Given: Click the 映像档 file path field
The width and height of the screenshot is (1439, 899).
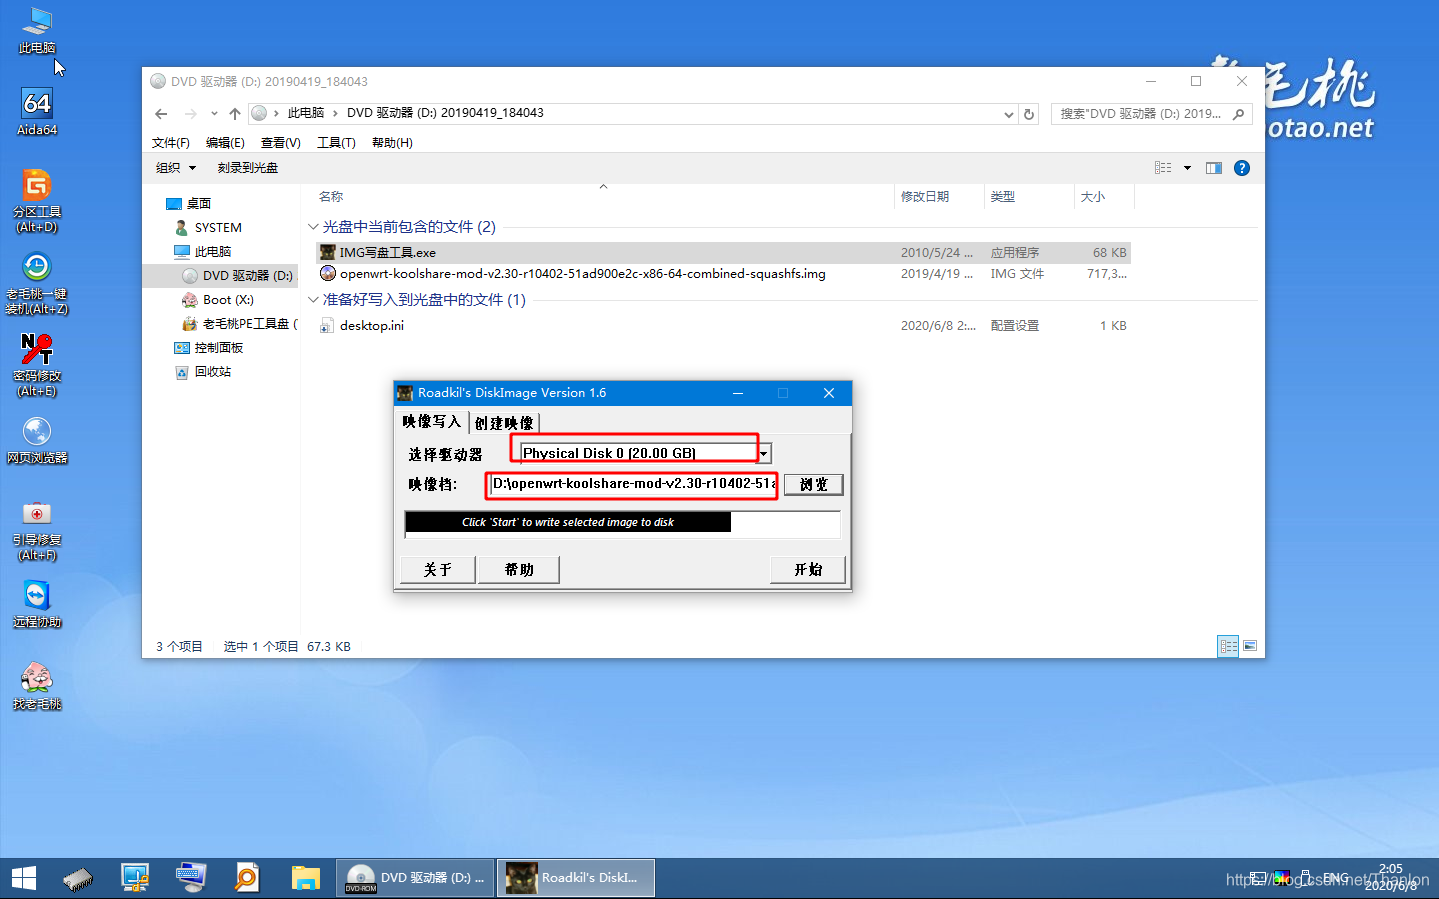Looking at the screenshot, I should [633, 484].
